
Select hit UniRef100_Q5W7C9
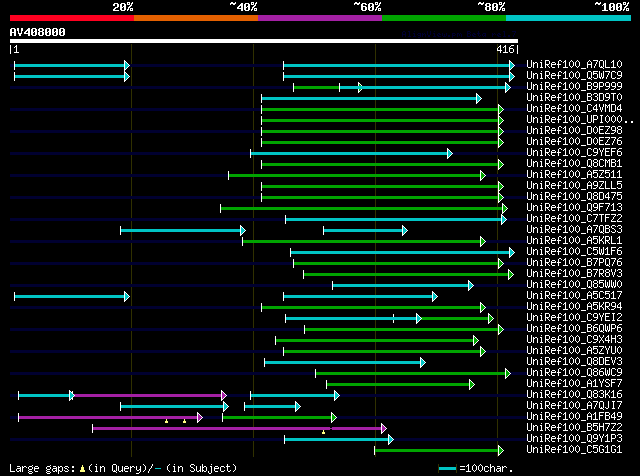coord(574,76)
